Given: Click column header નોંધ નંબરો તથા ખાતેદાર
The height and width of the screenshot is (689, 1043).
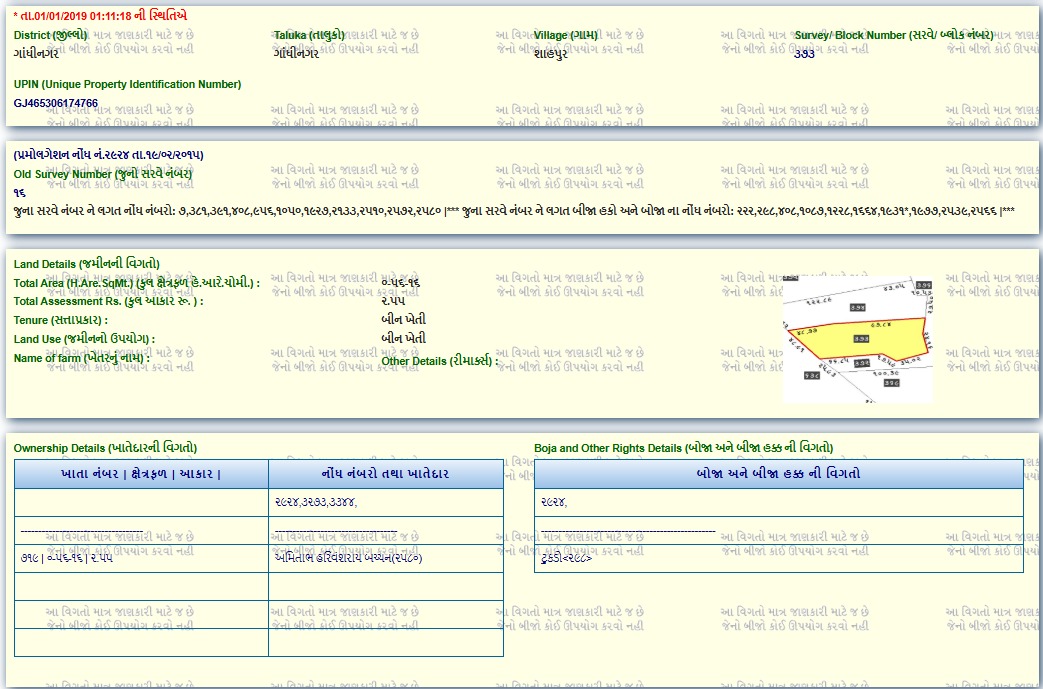Looking at the screenshot, I should (x=386, y=474).
